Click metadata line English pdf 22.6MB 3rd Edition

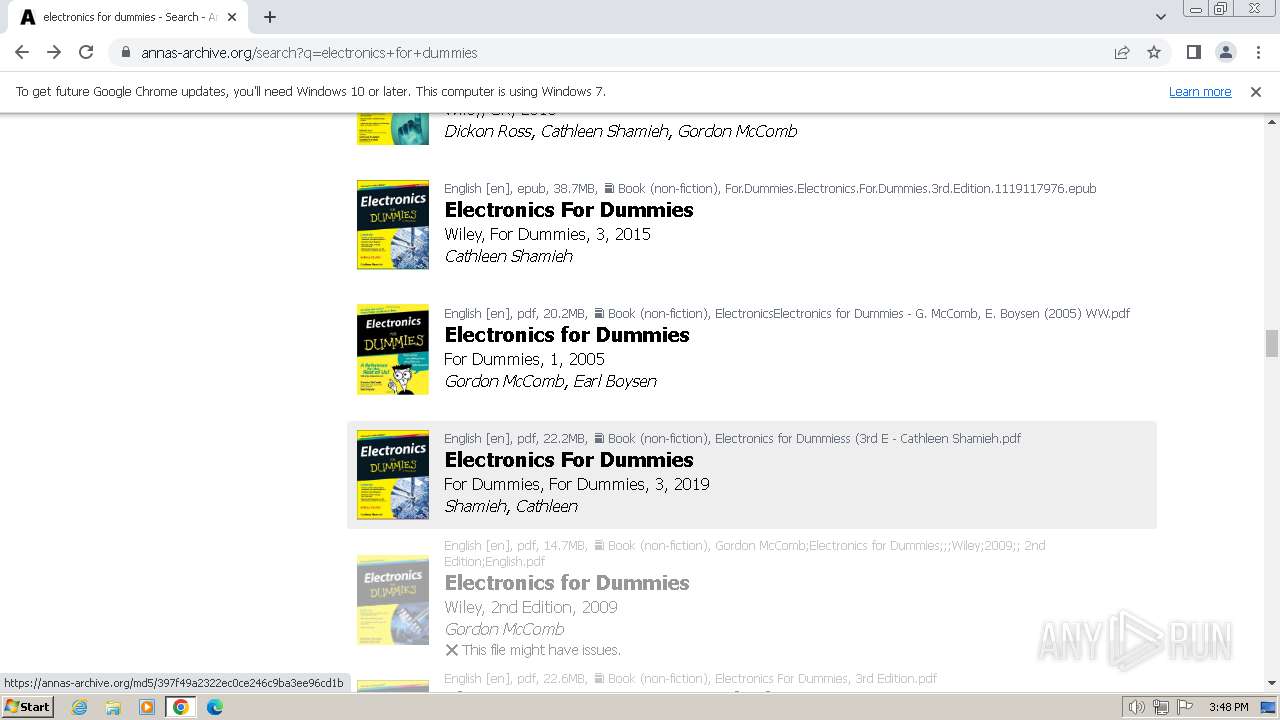click(690, 678)
